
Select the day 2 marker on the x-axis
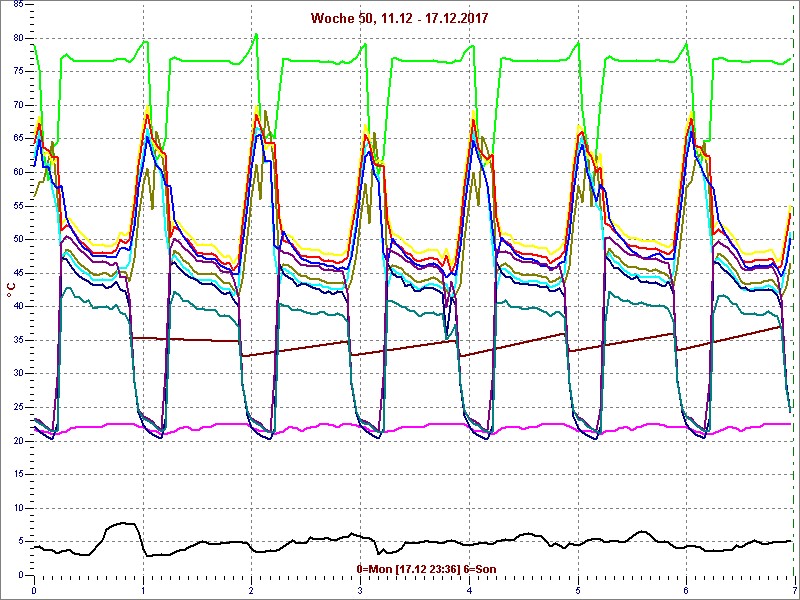[x=251, y=591]
